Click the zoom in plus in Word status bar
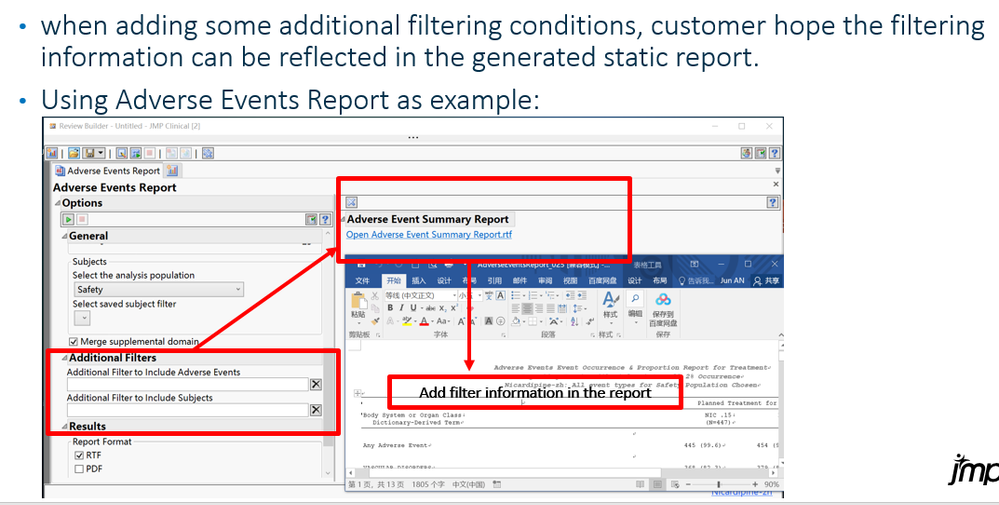 click(x=755, y=485)
